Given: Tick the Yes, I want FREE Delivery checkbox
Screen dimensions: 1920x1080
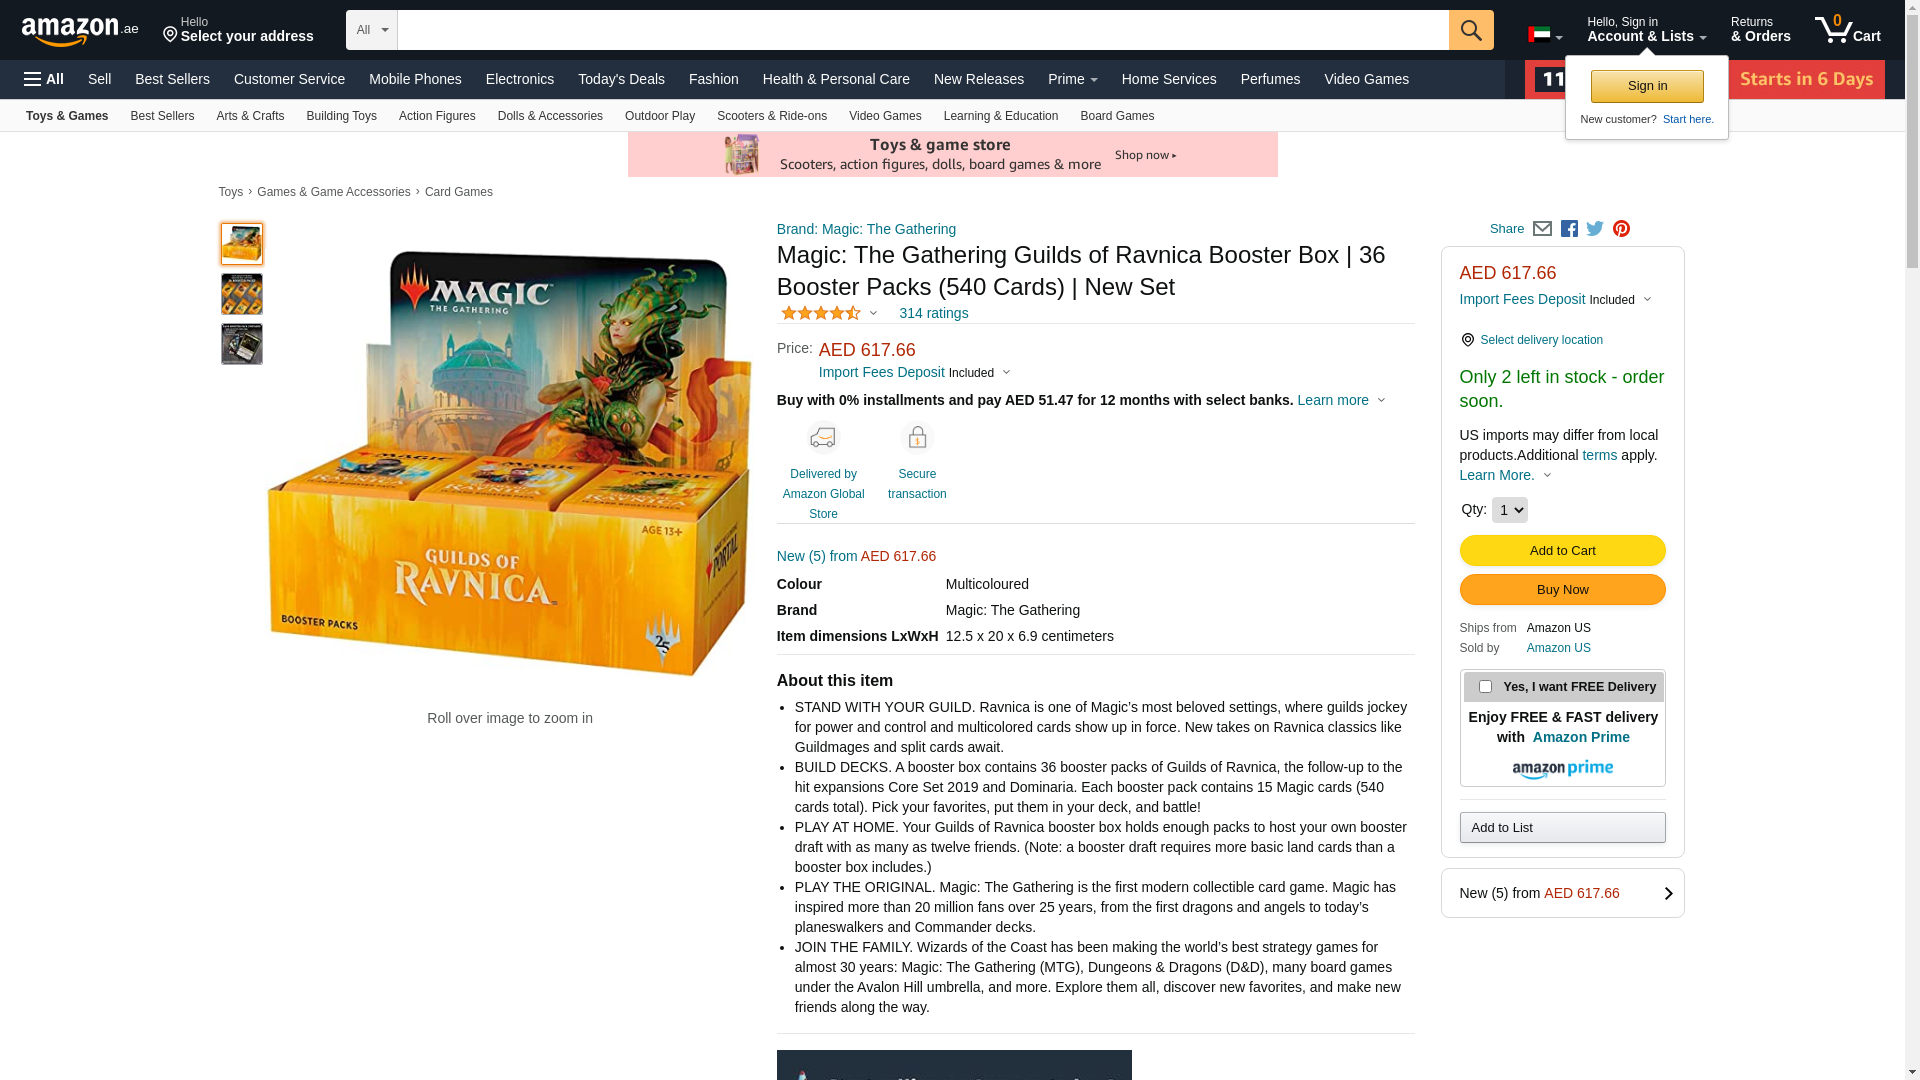Looking at the screenshot, I should [x=1485, y=687].
